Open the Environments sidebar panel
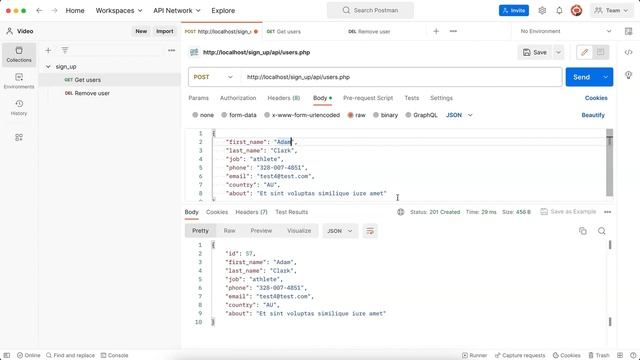 point(19,81)
